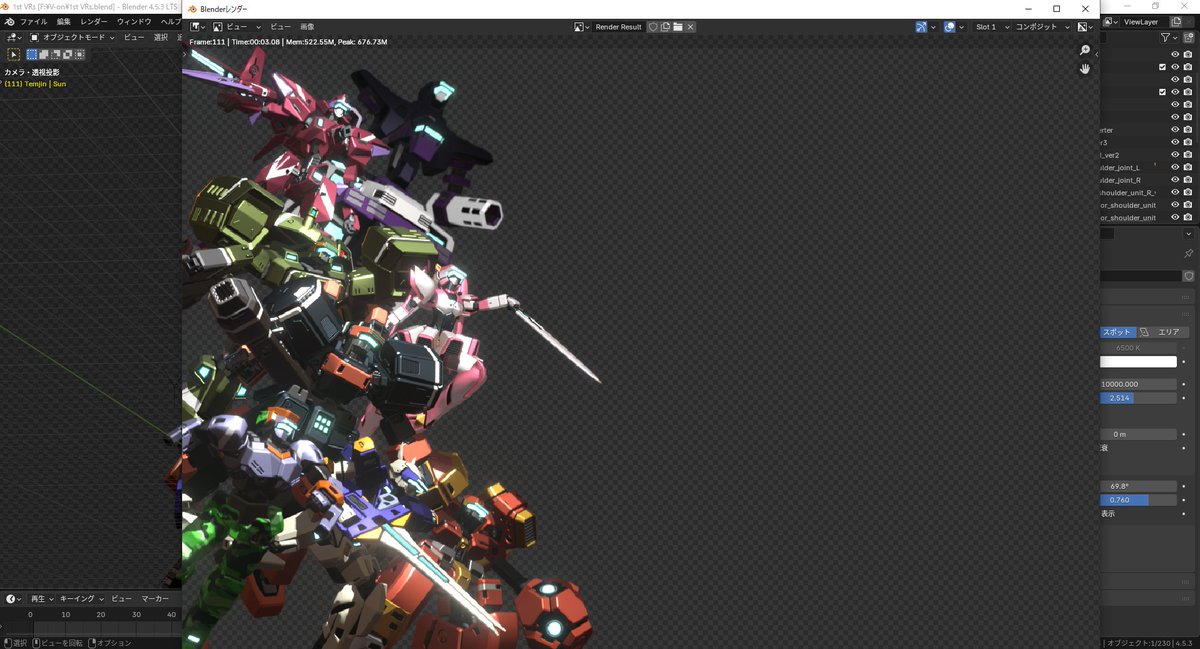This screenshot has width=1200, height=649.
Task: Open options dropdown arrow atop properties editor
Action: [1189, 234]
